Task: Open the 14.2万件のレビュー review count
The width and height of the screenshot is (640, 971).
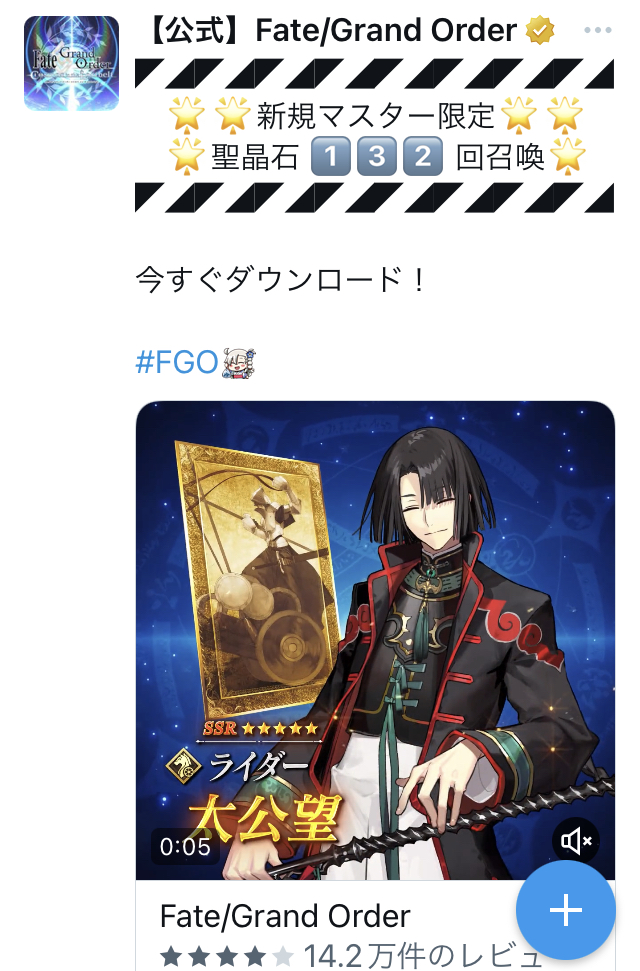Action: pyautogui.click(x=423, y=956)
